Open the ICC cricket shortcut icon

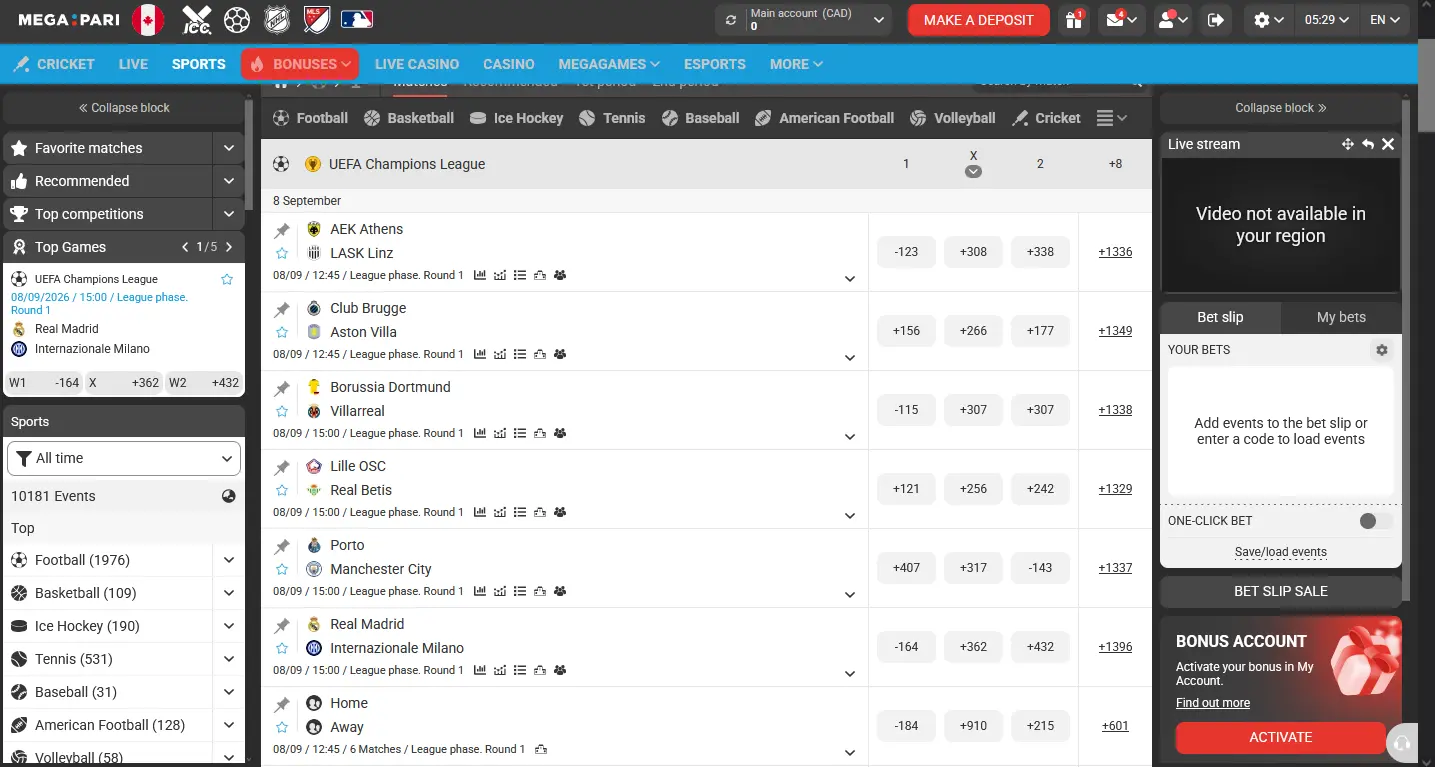[197, 20]
